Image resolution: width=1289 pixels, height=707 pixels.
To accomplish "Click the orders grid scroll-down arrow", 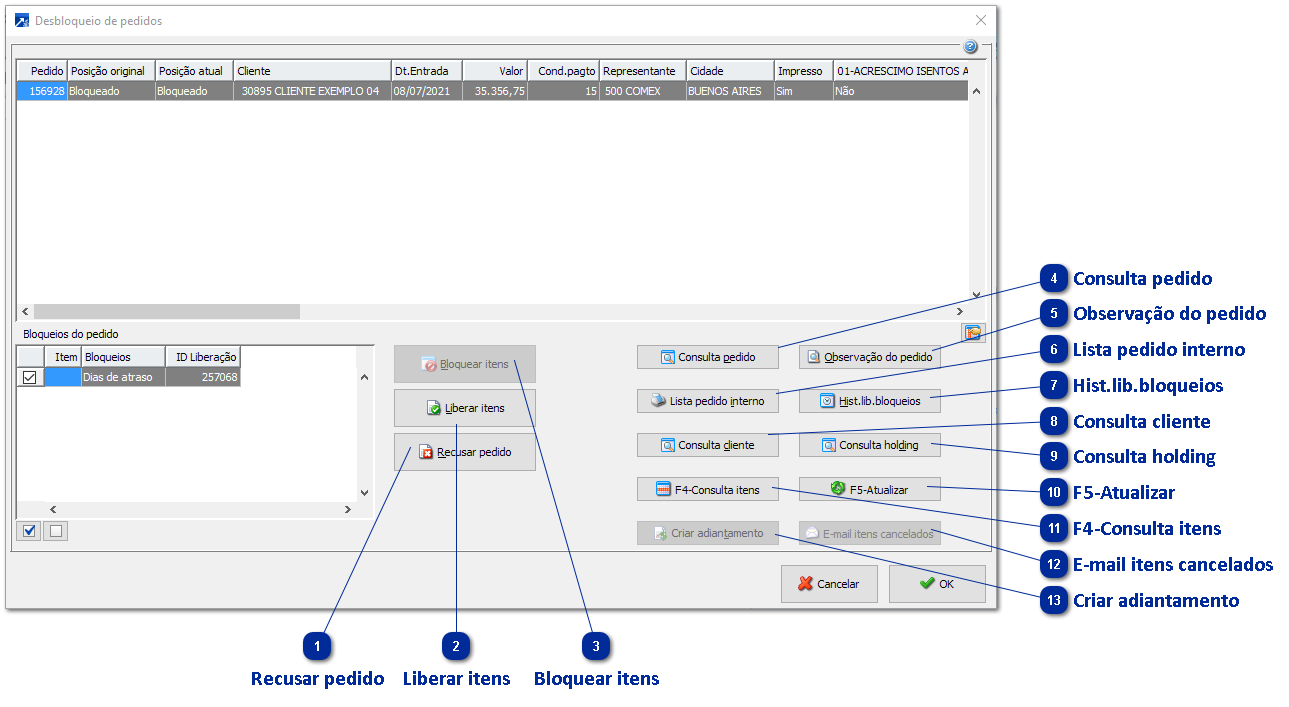I will pos(977,295).
